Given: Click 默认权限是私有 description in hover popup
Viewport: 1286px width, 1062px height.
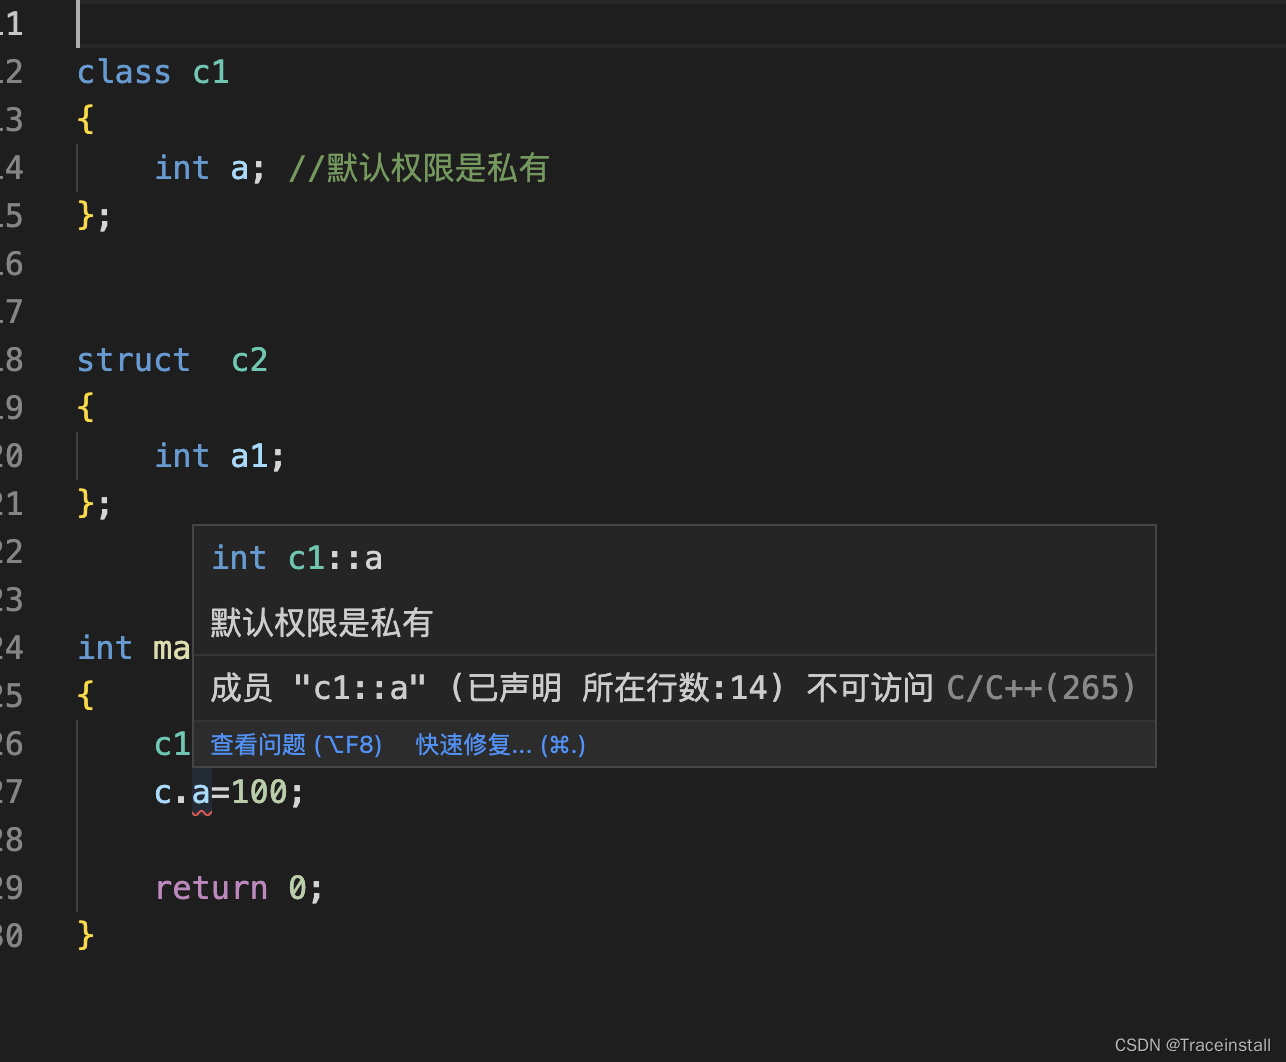Looking at the screenshot, I should click(321, 623).
